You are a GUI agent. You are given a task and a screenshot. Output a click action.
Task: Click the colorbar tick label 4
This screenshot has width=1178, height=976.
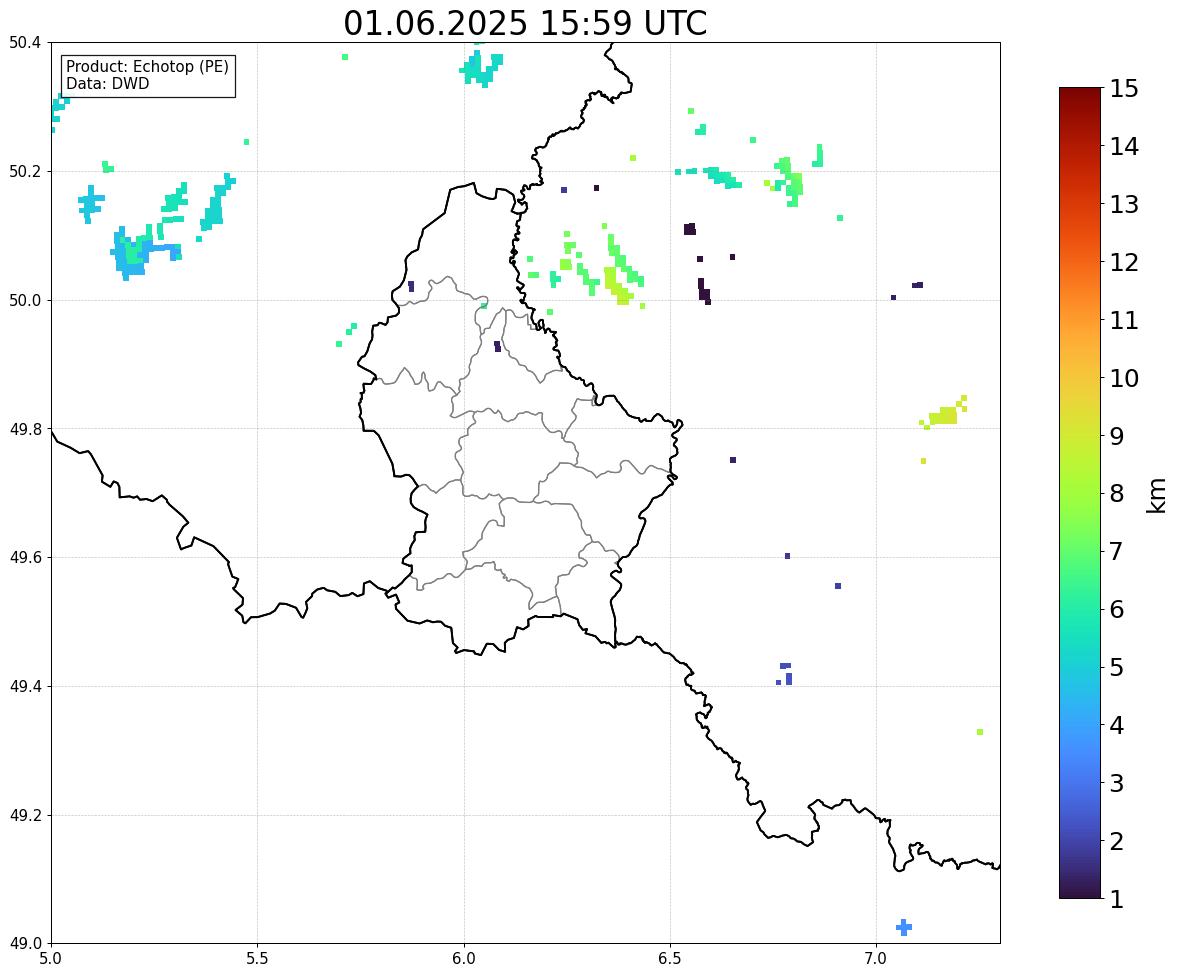pos(1117,725)
